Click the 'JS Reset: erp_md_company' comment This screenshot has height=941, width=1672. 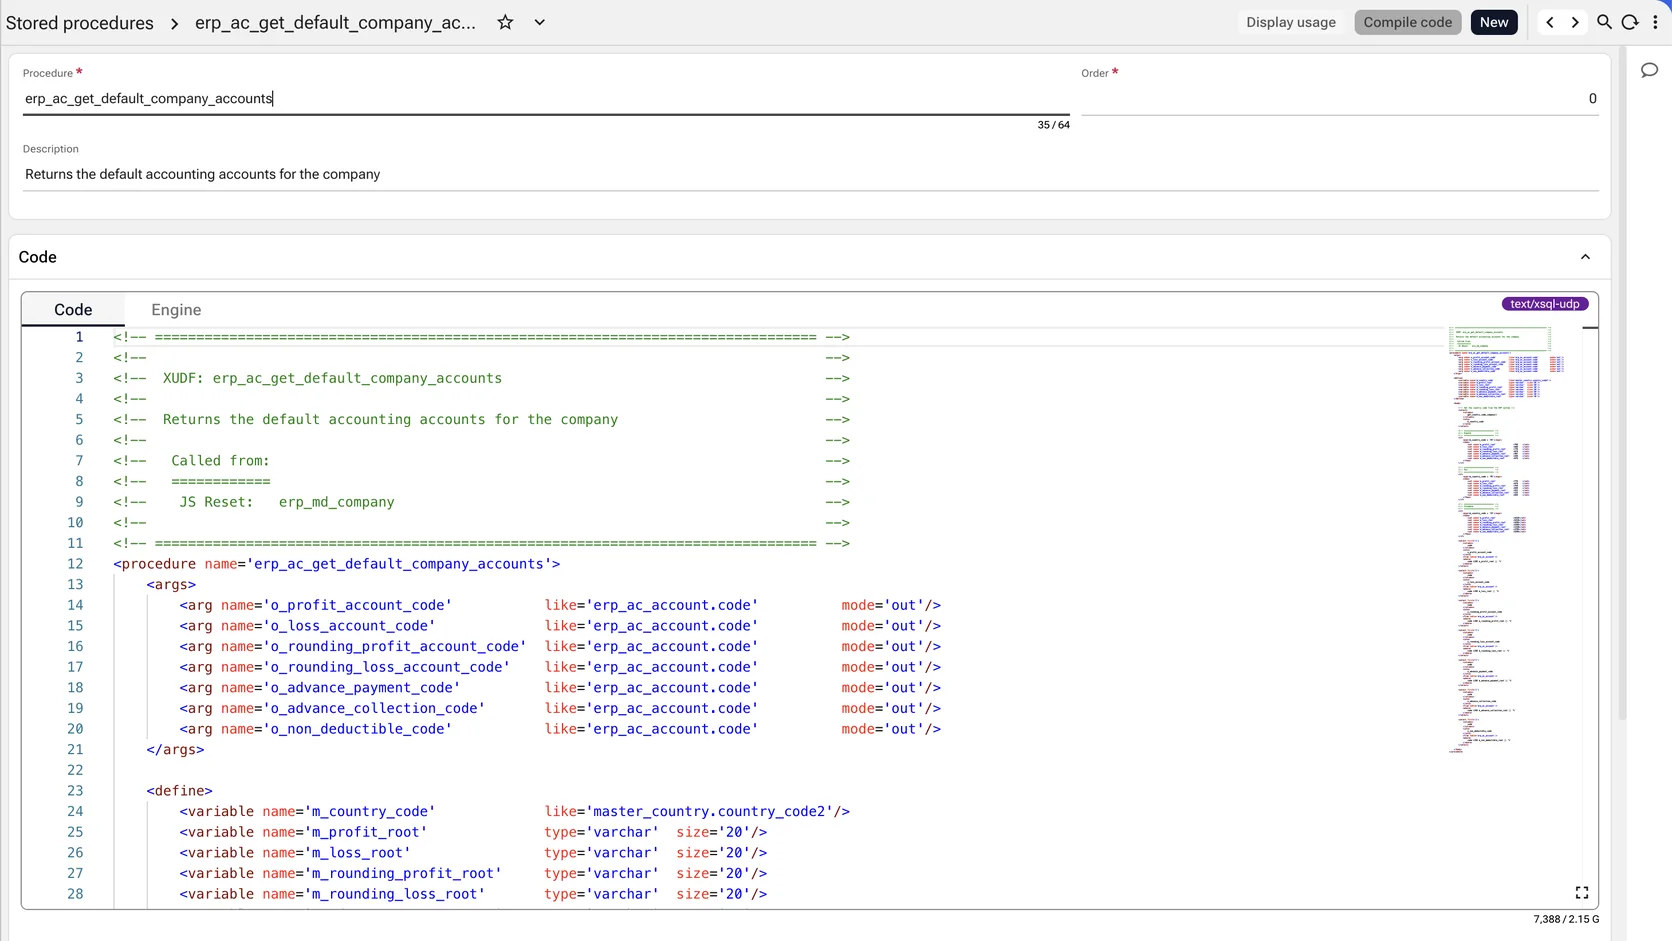pos(287,502)
